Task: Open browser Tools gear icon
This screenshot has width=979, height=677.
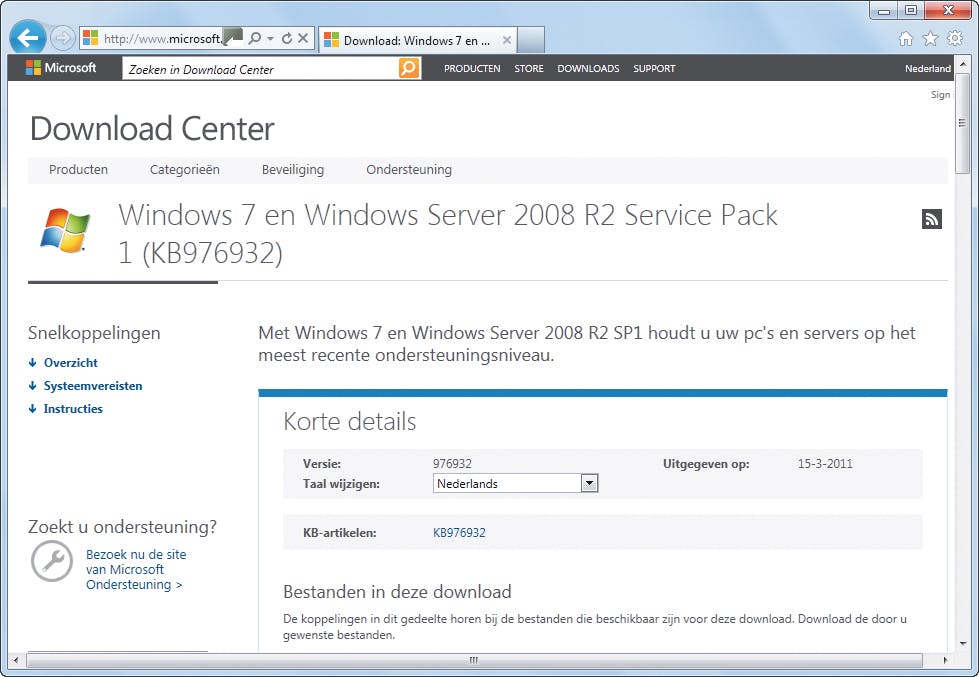Action: [x=955, y=39]
